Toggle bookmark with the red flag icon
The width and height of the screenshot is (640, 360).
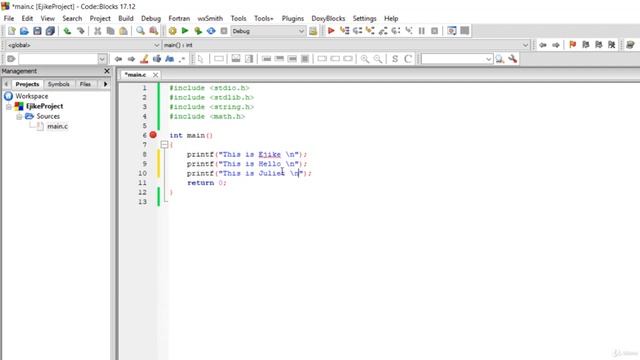(x=573, y=45)
